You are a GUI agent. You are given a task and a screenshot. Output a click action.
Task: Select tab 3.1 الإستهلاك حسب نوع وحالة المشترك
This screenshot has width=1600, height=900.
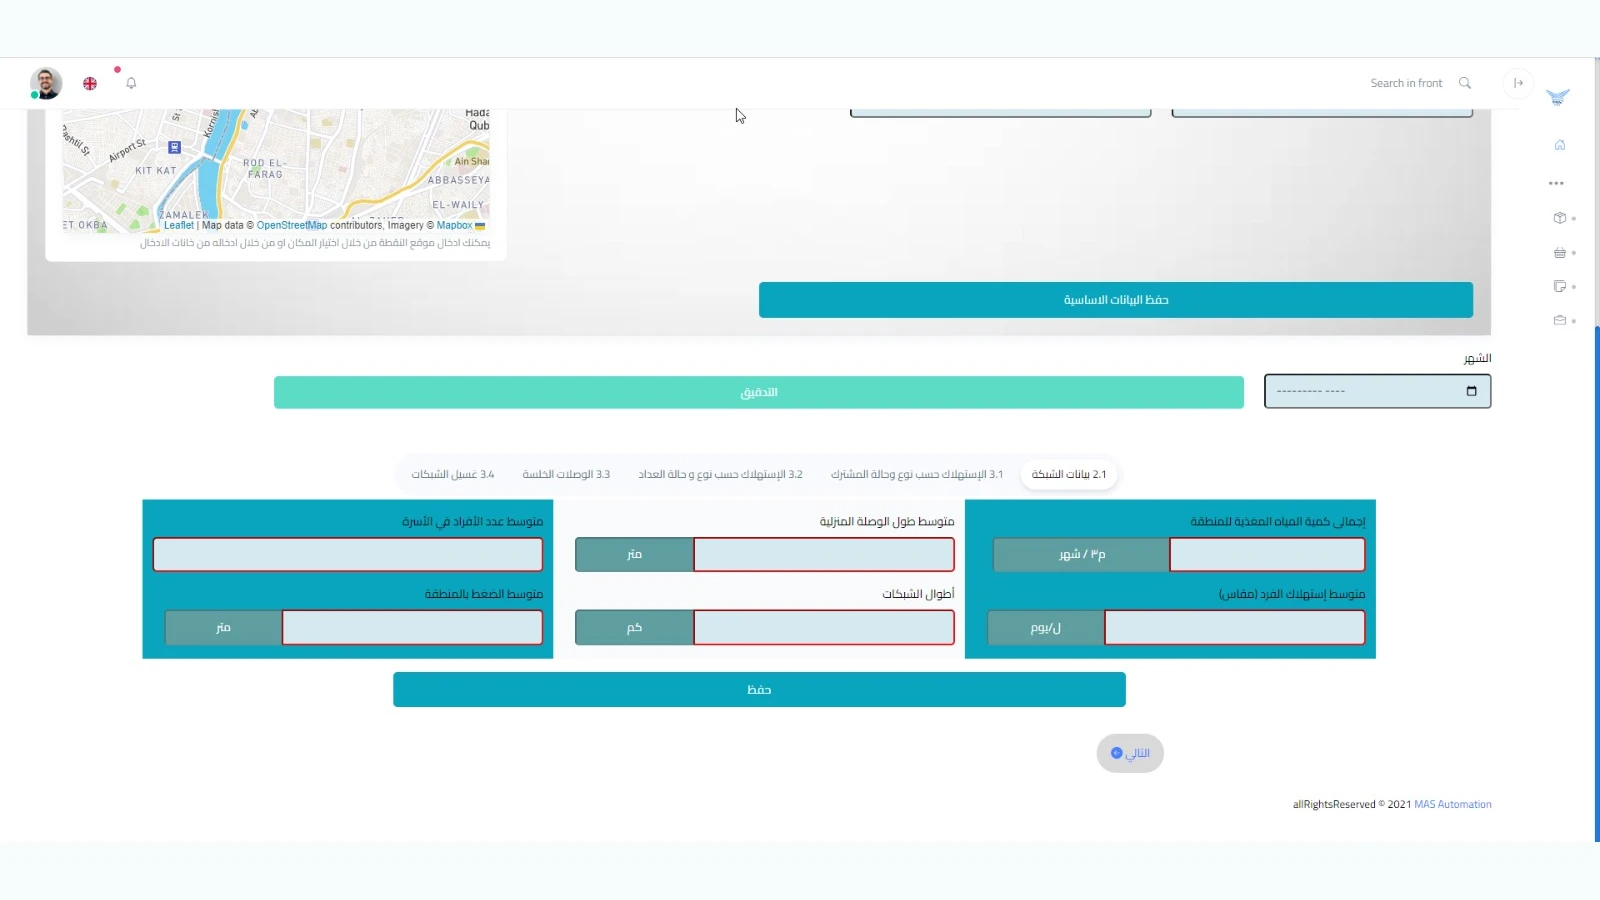click(917, 474)
